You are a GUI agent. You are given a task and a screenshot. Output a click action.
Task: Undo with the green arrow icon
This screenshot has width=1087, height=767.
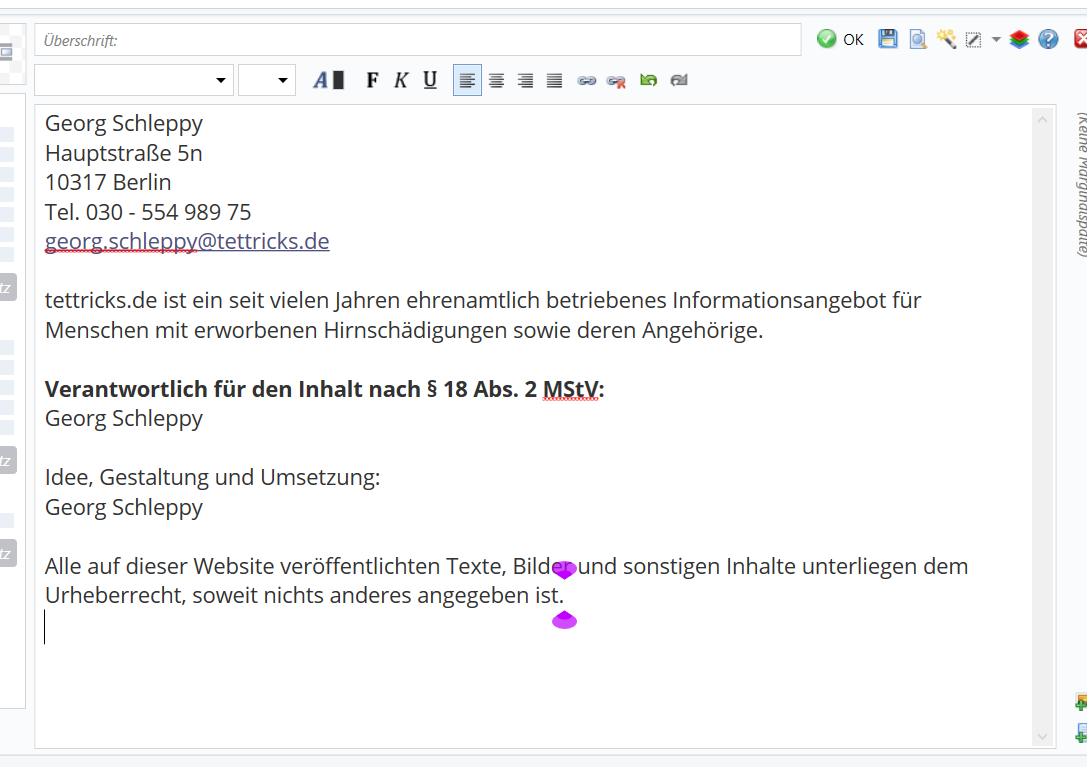pyautogui.click(x=648, y=80)
